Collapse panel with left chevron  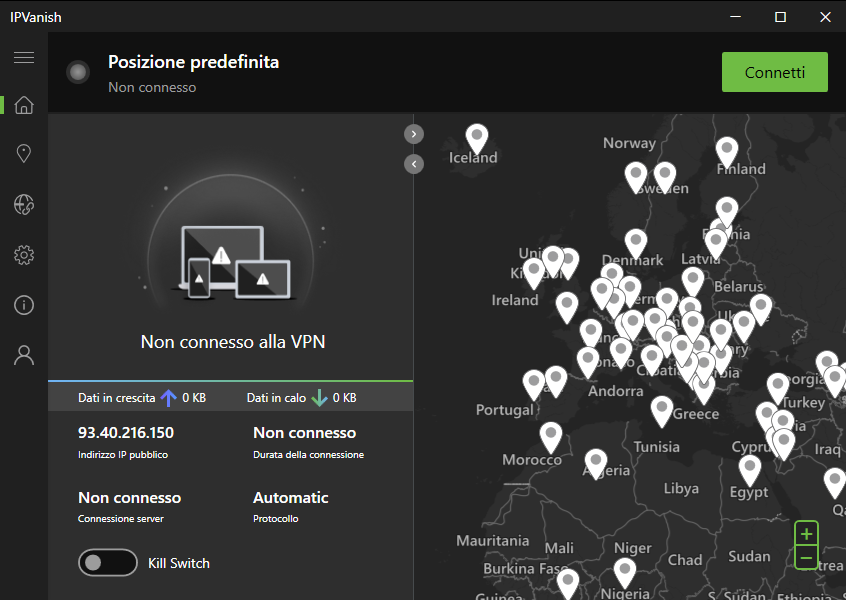point(414,163)
